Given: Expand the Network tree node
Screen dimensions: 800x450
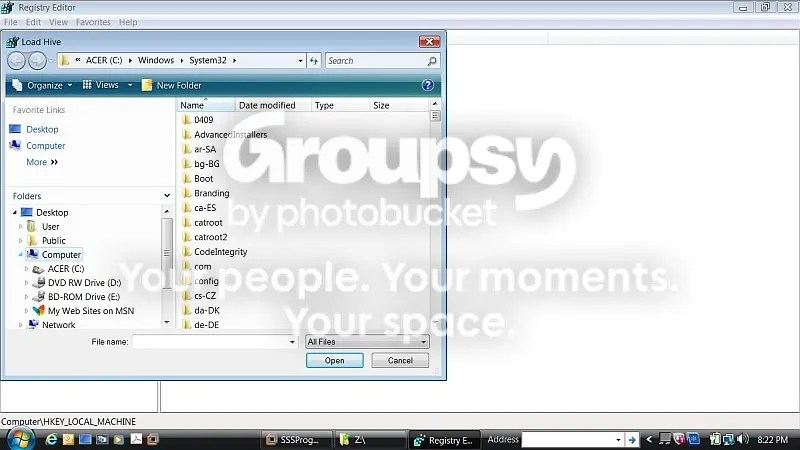Looking at the screenshot, I should pos(20,324).
